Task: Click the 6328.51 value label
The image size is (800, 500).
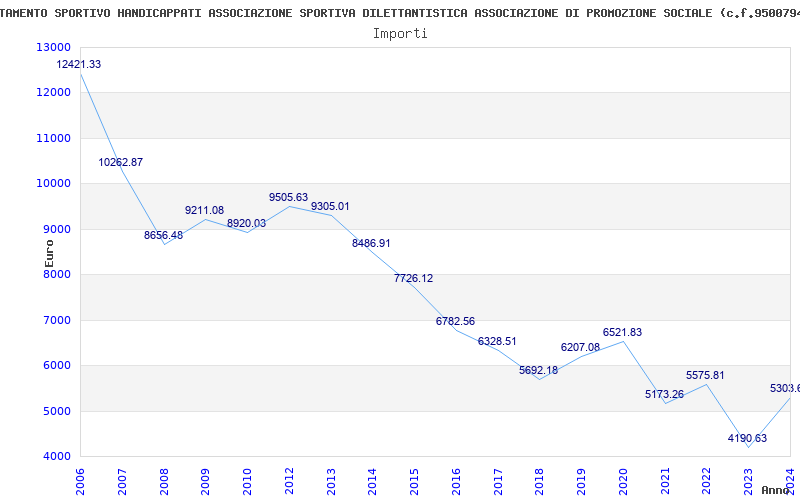Action: click(497, 341)
